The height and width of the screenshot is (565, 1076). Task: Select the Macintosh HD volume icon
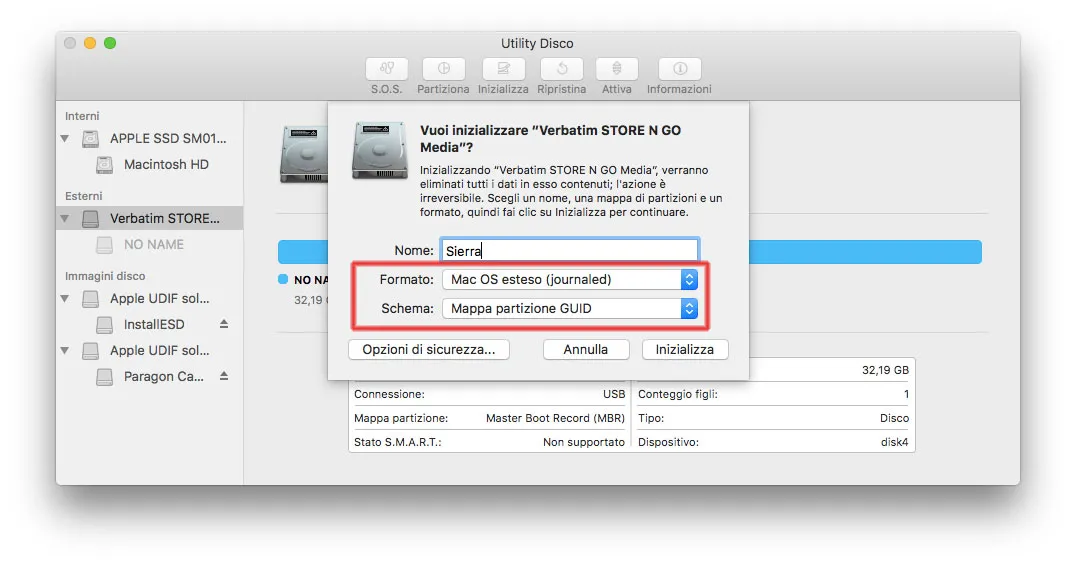(x=104, y=165)
